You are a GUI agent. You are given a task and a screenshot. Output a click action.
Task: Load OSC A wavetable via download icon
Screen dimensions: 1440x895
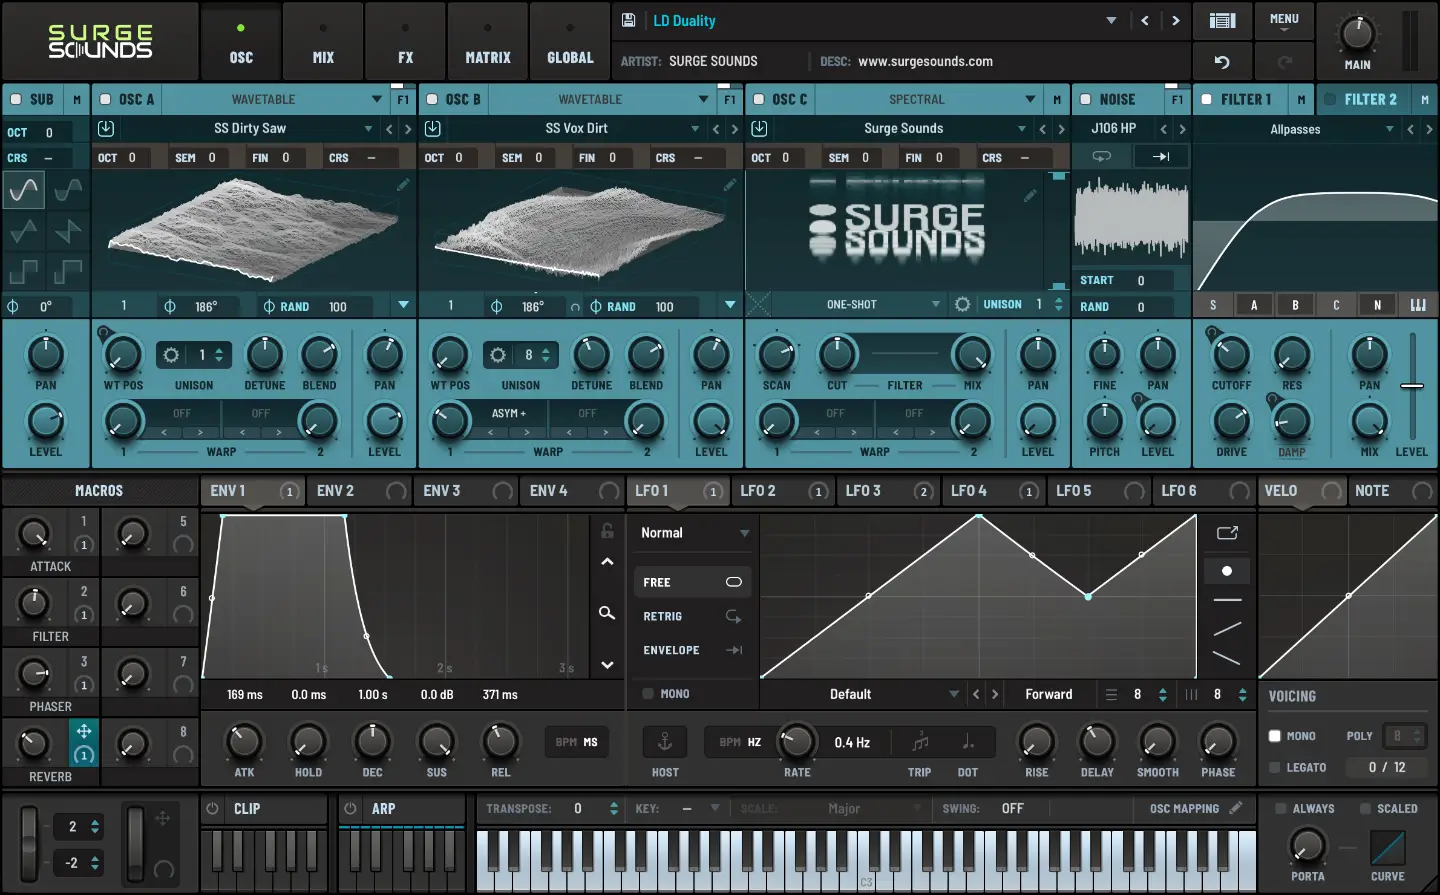pos(106,129)
